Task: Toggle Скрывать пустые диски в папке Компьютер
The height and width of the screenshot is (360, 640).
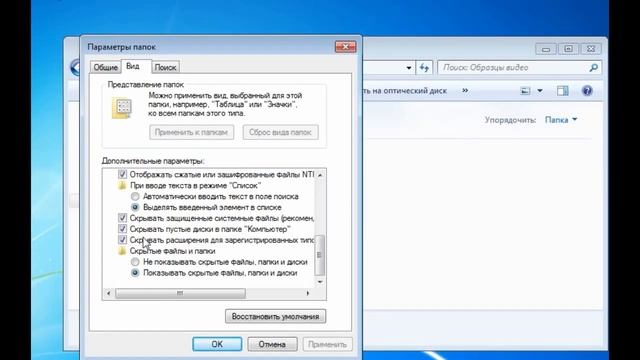Action: 122,229
